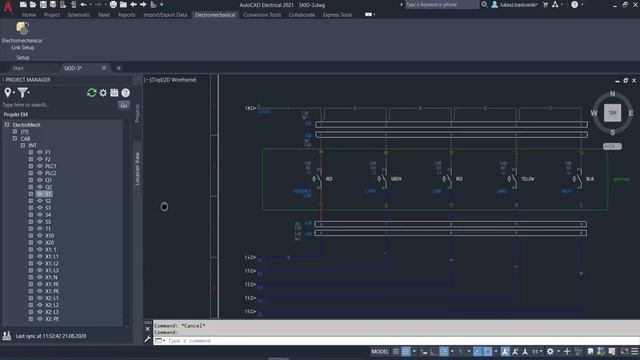Click the Project Manager folder icon in quick access toolbar
Viewport: 640px width, 360px height.
coord(123,4)
